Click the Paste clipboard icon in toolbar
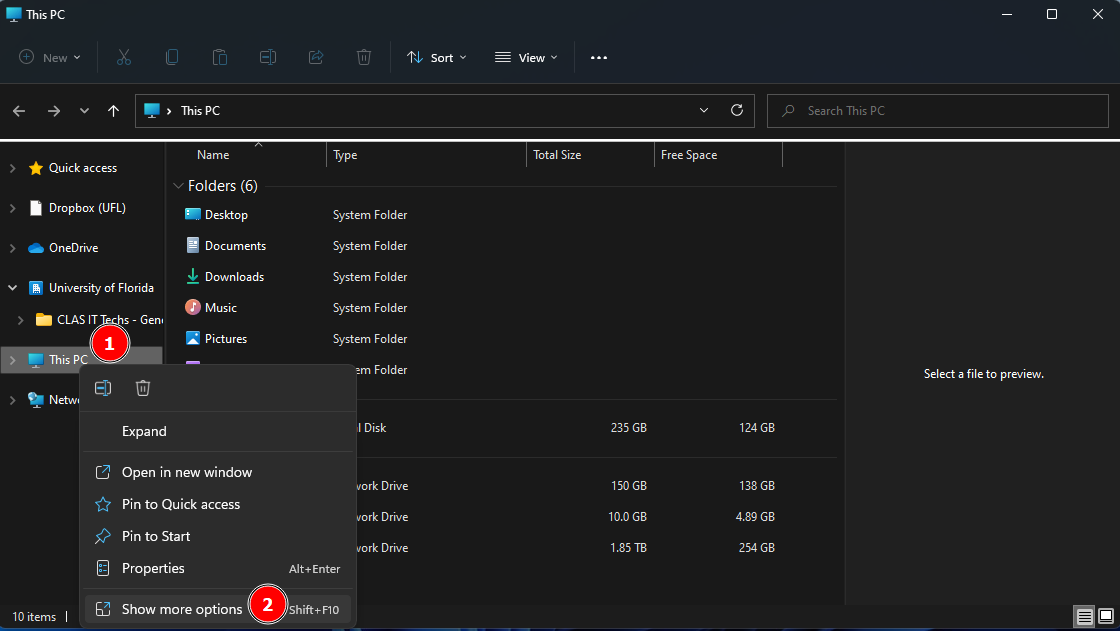The height and width of the screenshot is (631, 1120). point(220,57)
